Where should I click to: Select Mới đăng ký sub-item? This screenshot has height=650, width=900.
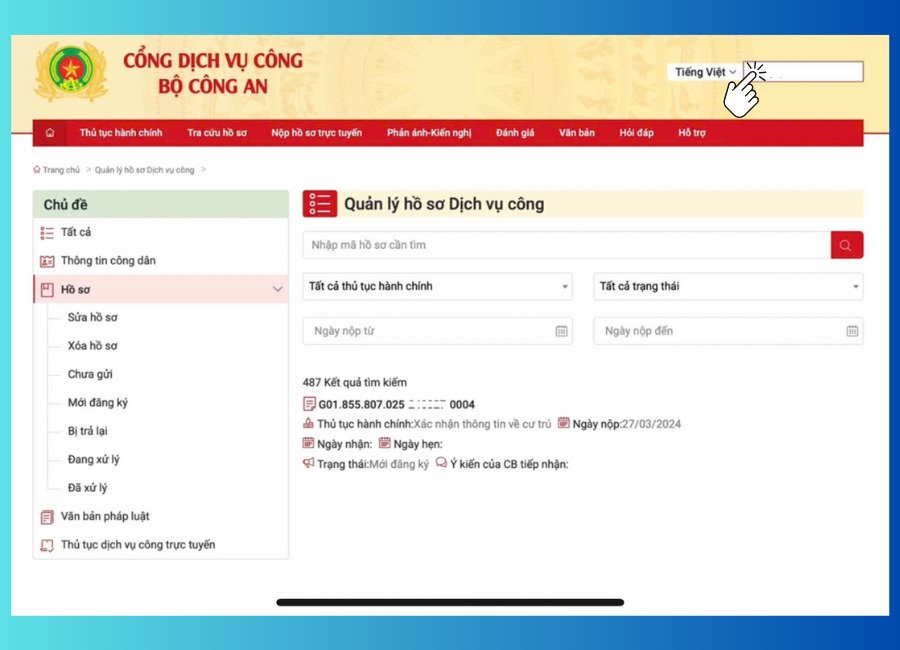[x=98, y=403]
